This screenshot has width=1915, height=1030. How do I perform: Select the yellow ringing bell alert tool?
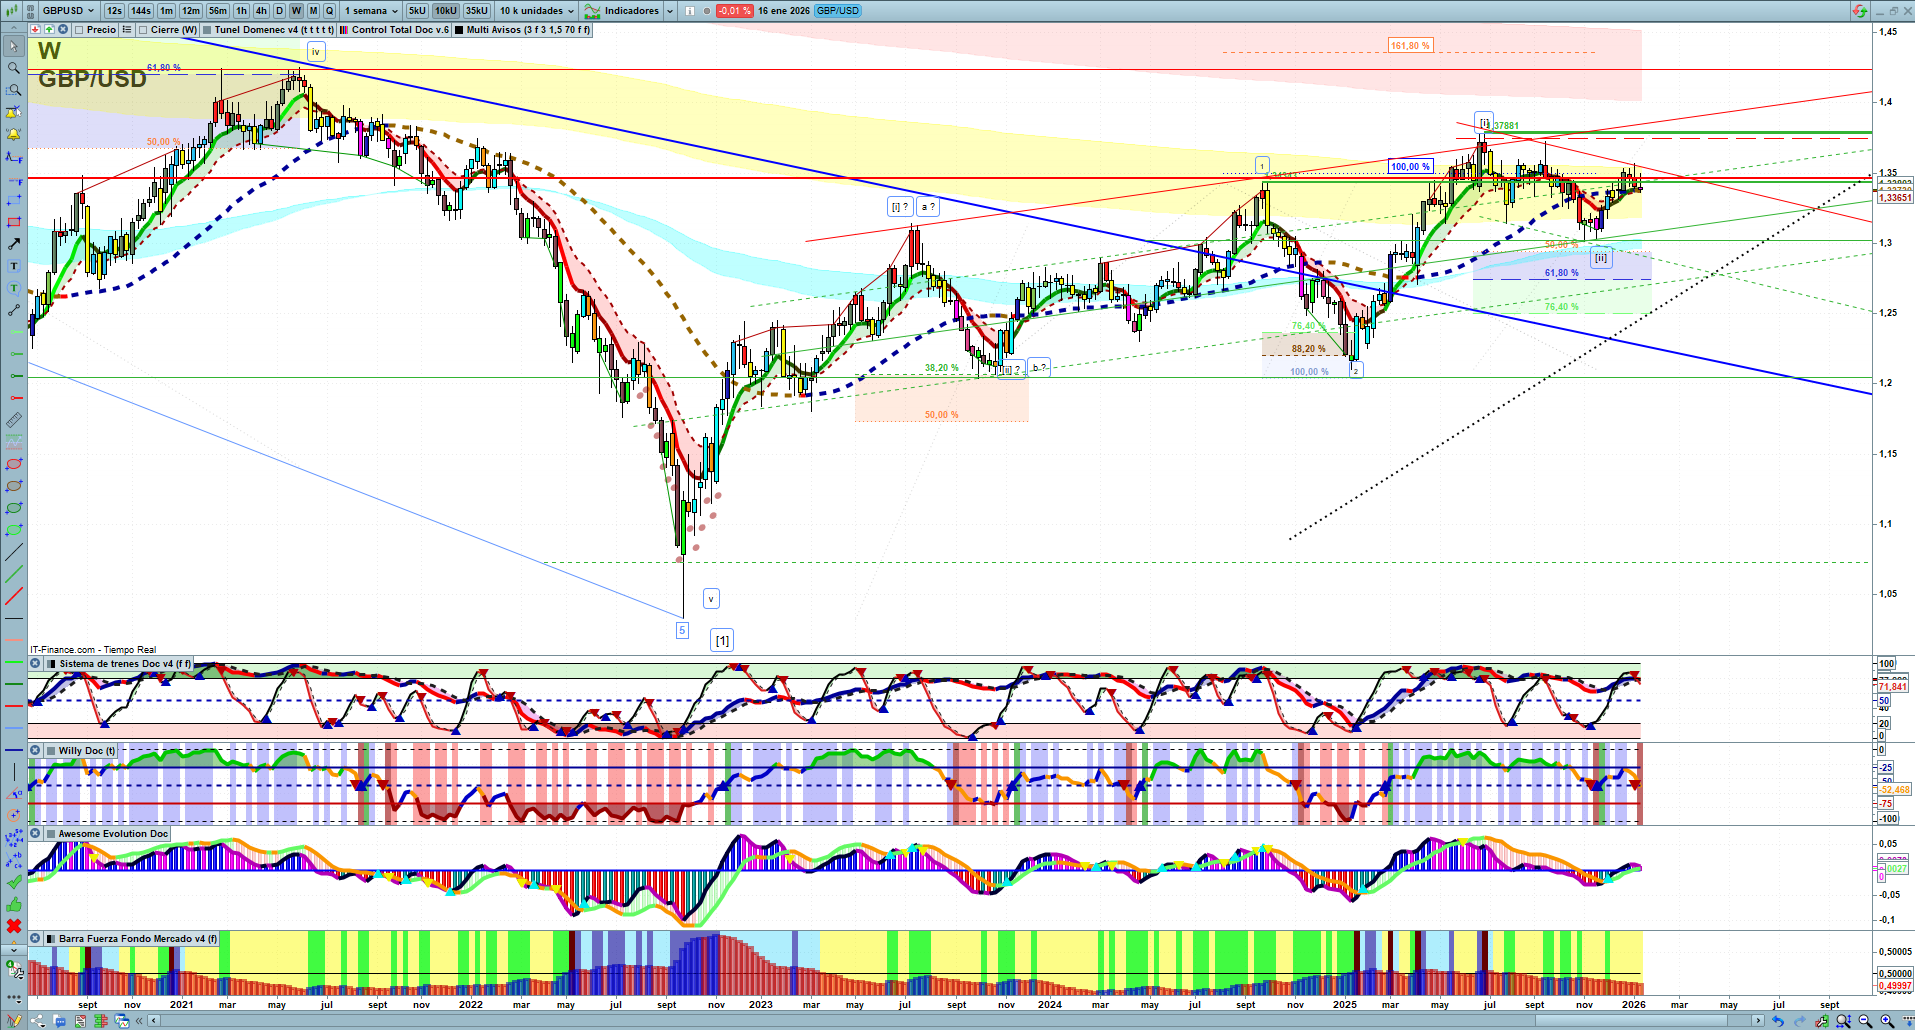(x=14, y=134)
